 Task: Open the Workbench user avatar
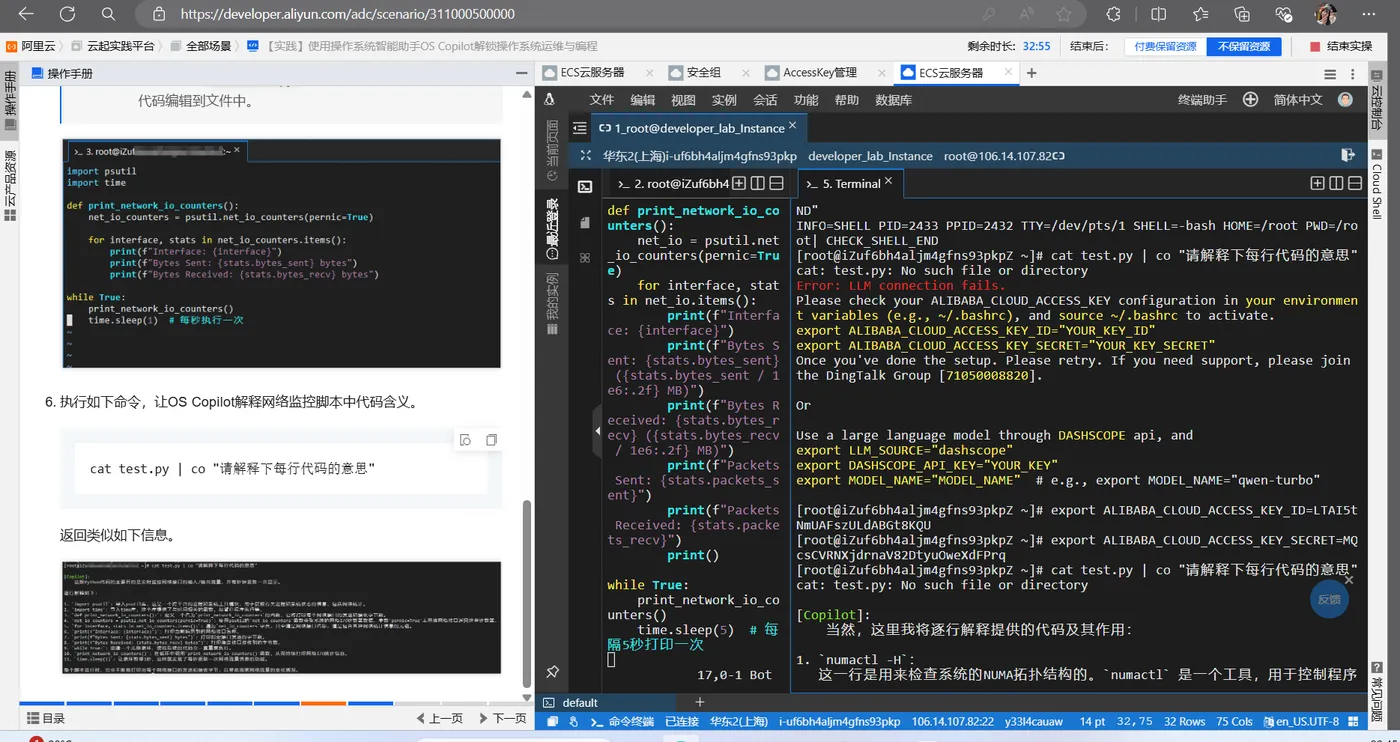(x=1345, y=99)
